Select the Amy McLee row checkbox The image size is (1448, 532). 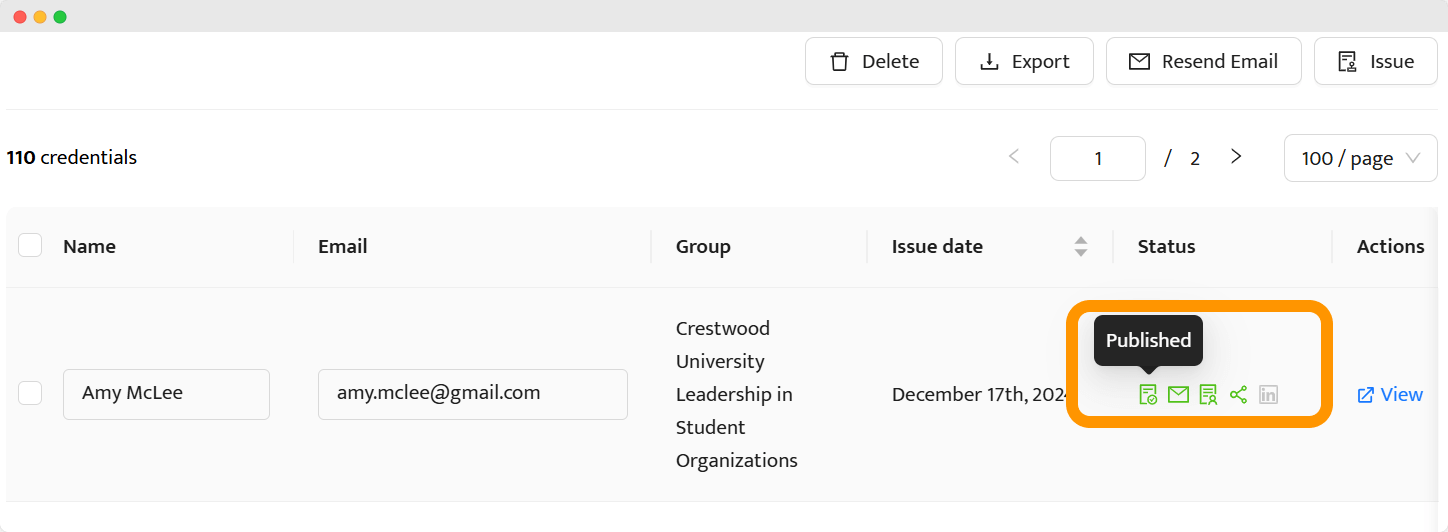(x=30, y=393)
